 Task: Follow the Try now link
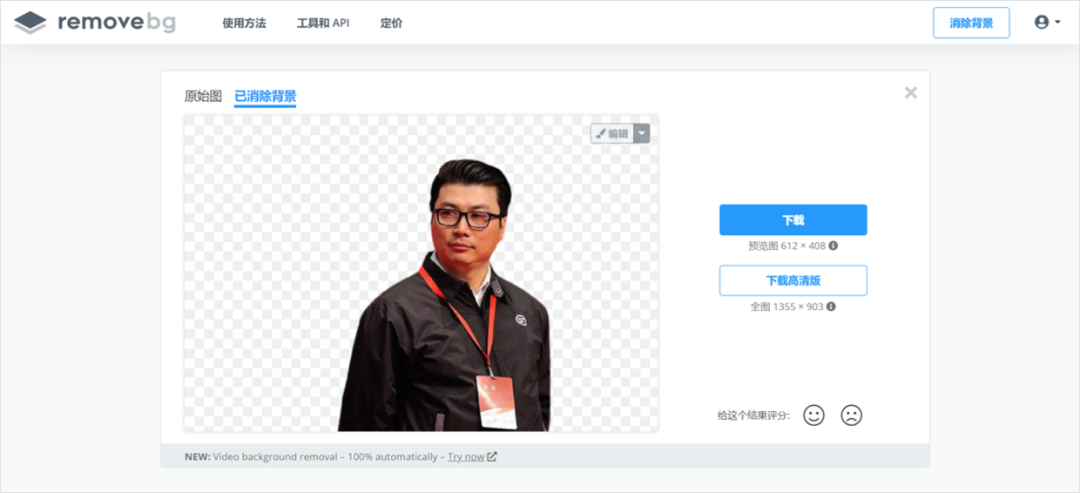pyautogui.click(x=466, y=457)
